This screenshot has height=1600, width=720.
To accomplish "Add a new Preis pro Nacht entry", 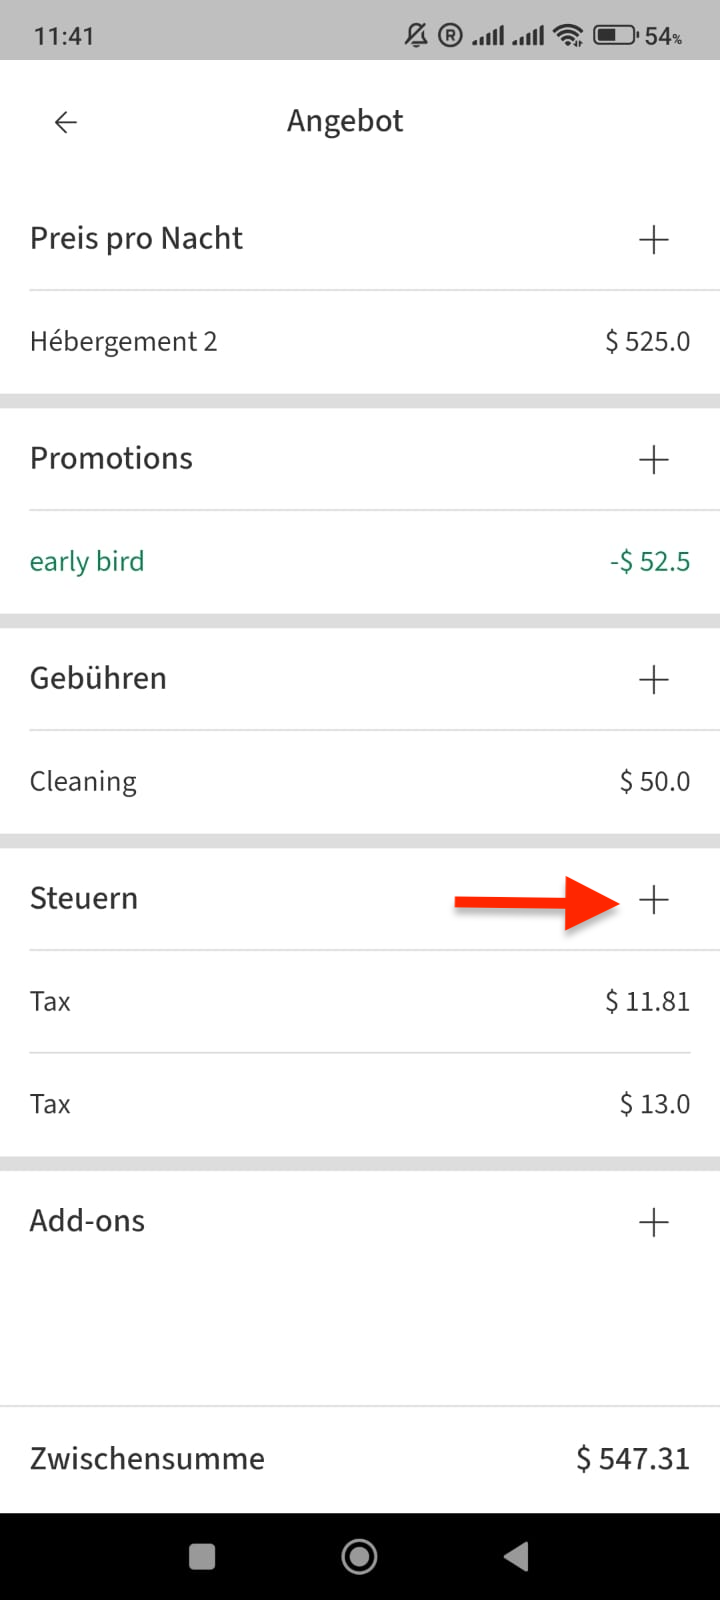I will [x=654, y=239].
